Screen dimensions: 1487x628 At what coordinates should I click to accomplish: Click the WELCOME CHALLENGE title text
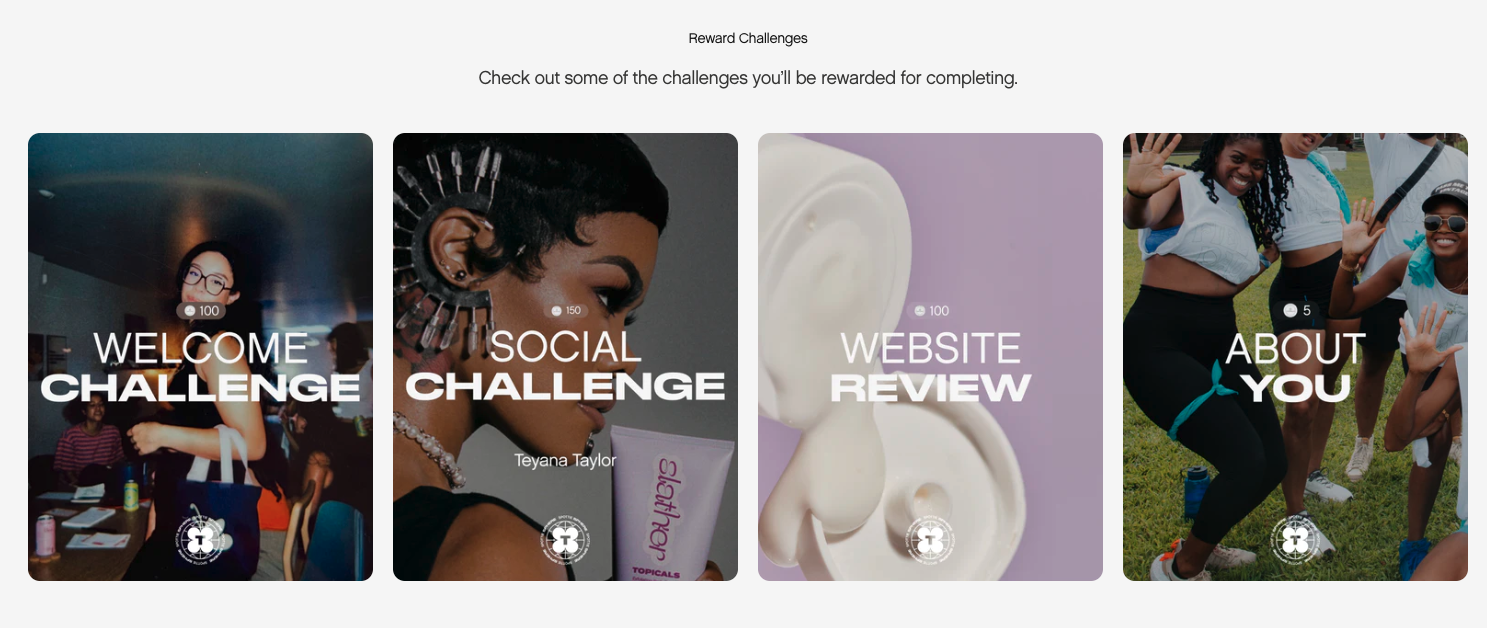point(201,366)
